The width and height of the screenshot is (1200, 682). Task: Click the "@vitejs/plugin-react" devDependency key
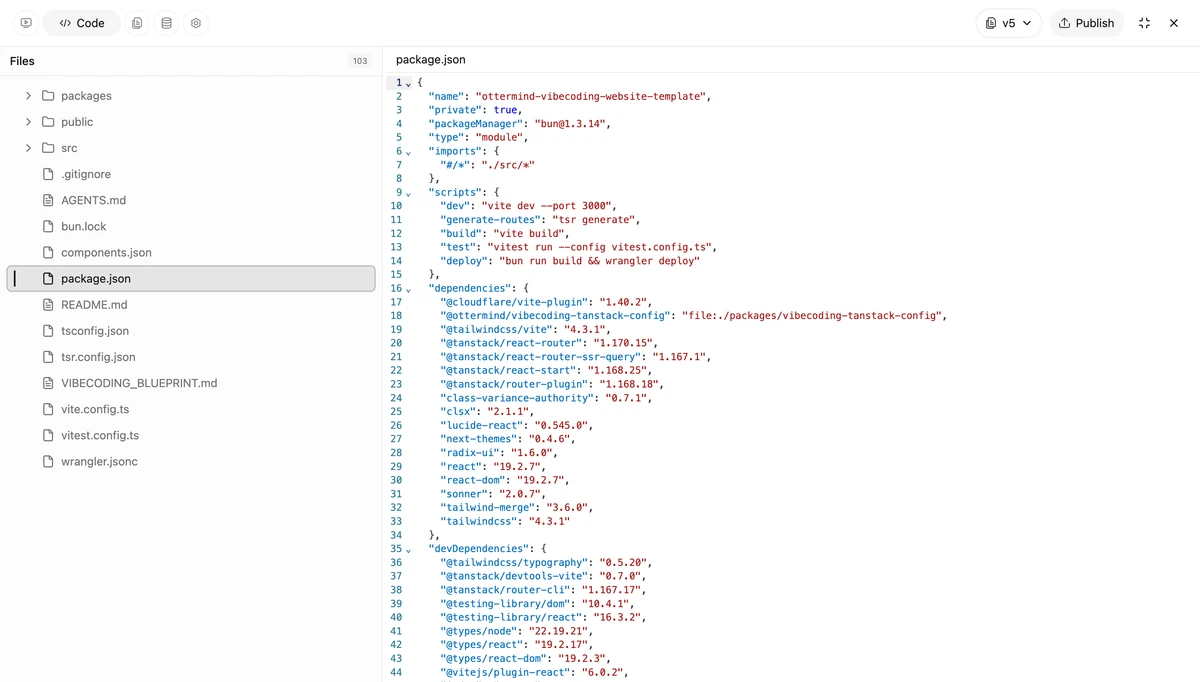[507, 672]
